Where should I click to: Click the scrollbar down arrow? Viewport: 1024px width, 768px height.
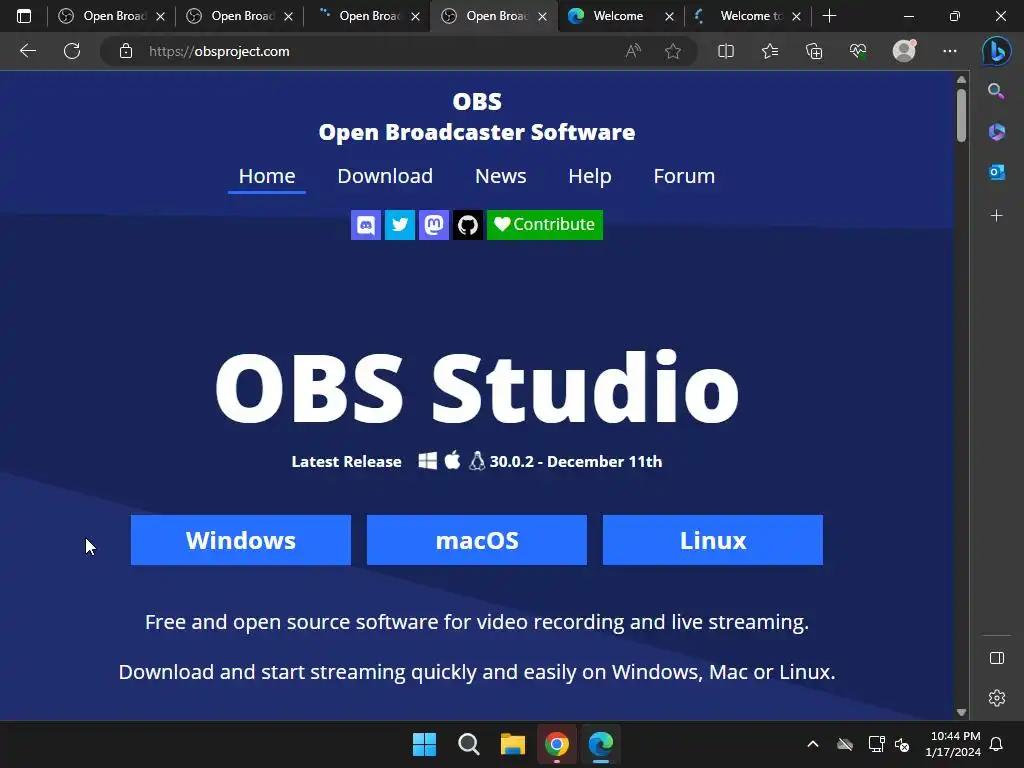pyautogui.click(x=961, y=712)
